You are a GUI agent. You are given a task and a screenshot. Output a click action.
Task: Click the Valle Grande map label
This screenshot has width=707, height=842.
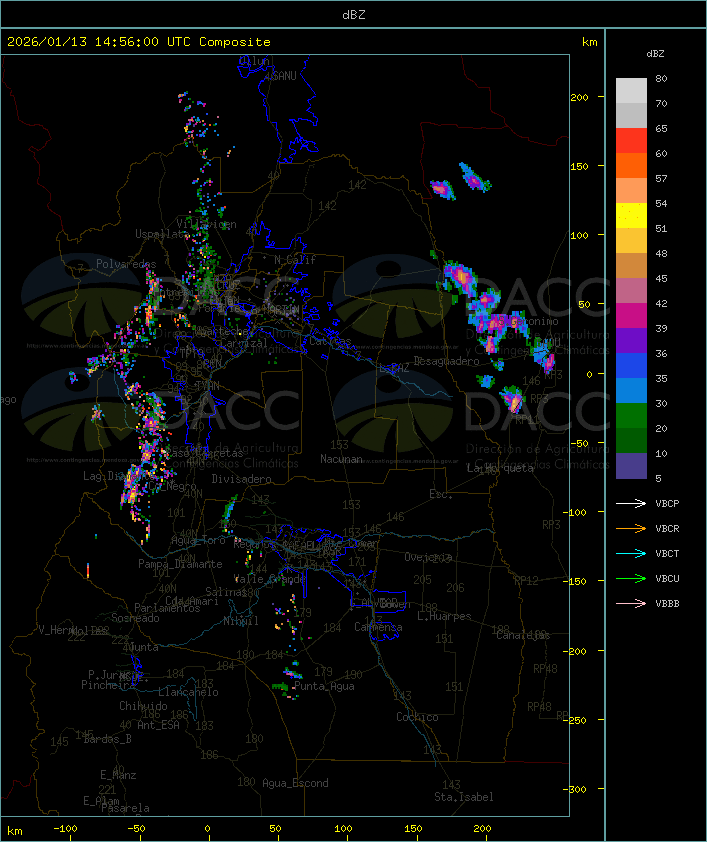[269, 579]
